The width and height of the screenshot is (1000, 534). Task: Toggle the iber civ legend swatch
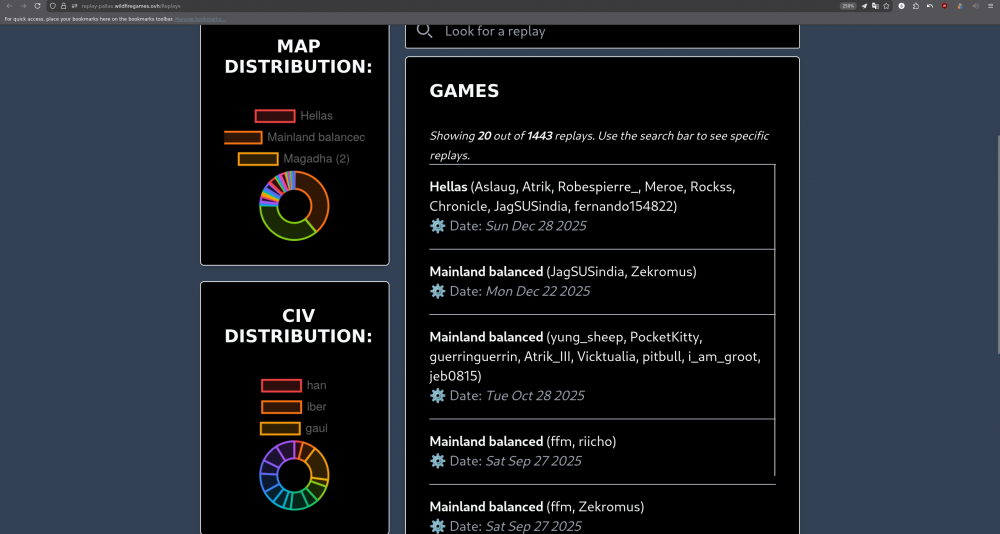click(x=281, y=407)
